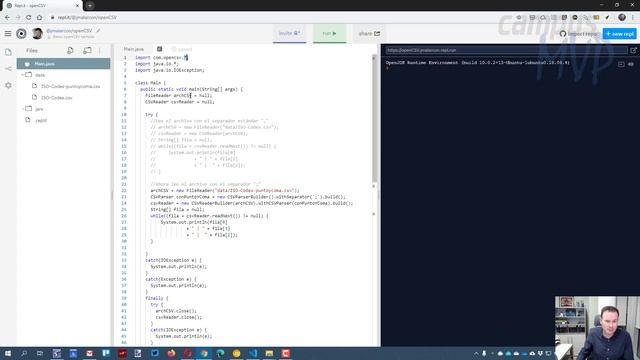Switch to Chrome in the taskbar
The image size is (640, 360).
point(204,353)
